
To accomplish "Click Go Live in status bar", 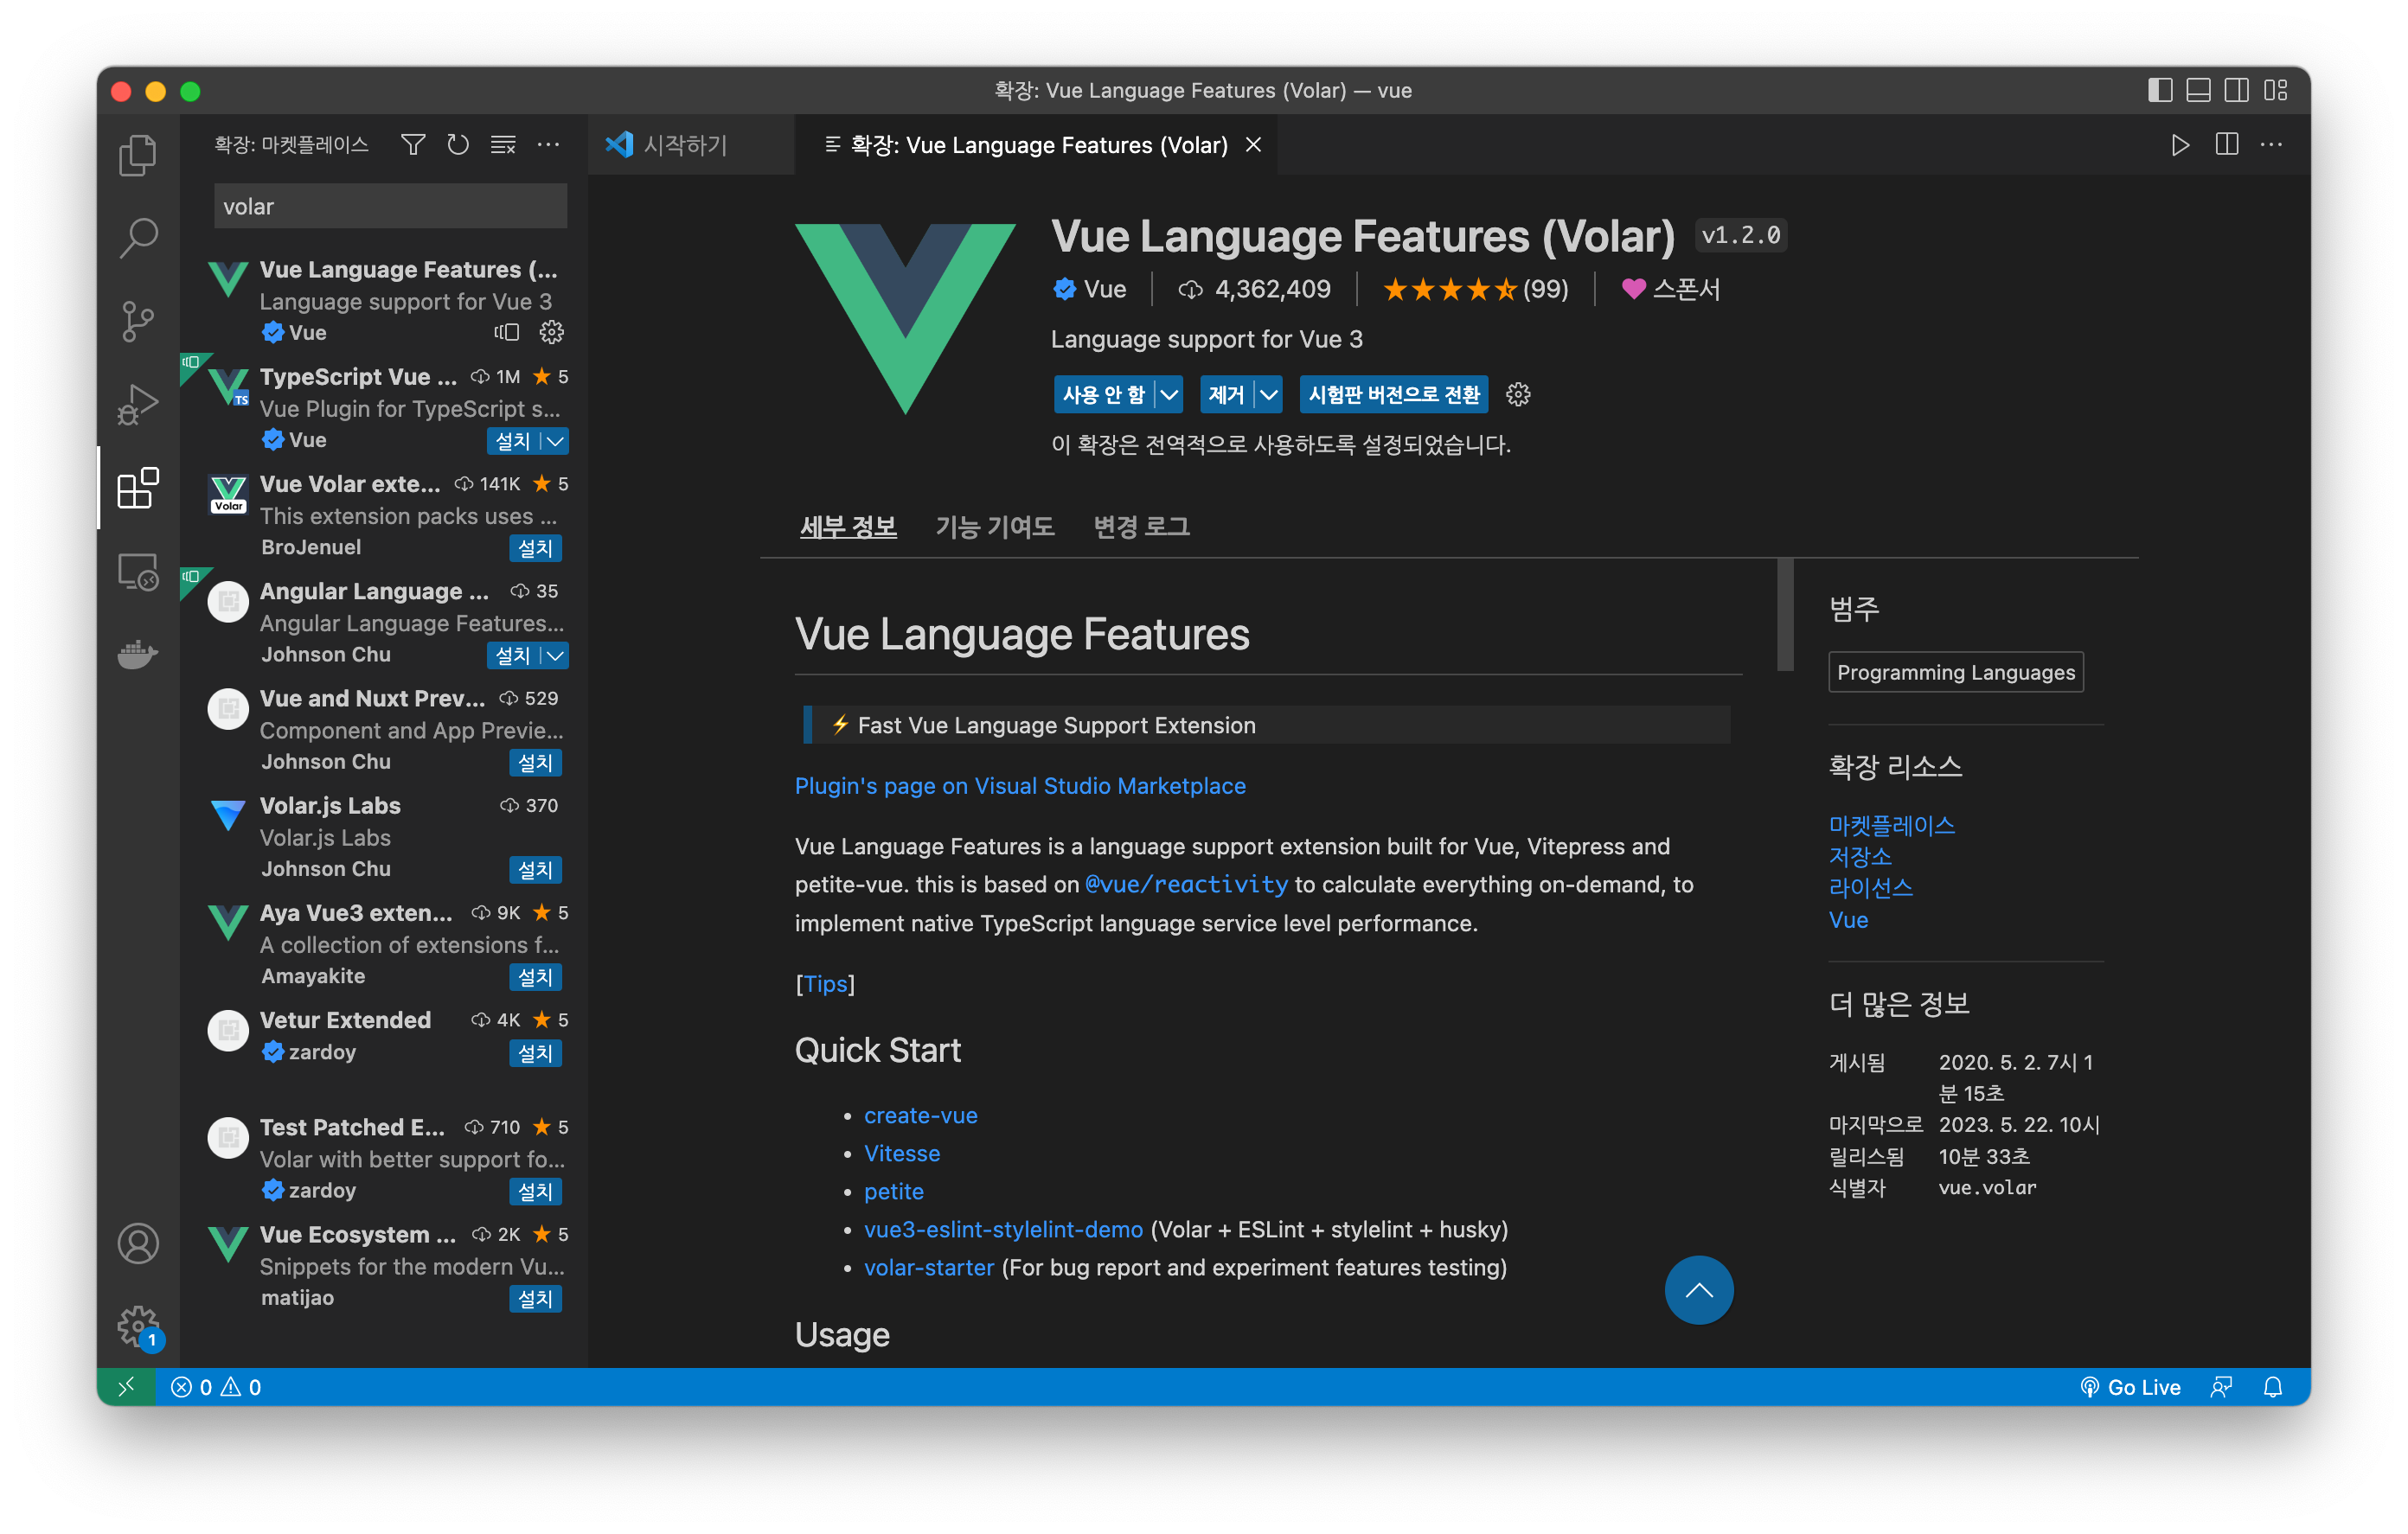I will click(x=2131, y=1387).
